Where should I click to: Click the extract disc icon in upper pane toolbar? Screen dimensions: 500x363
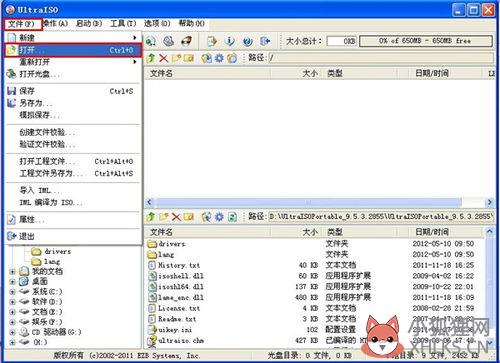(206, 58)
